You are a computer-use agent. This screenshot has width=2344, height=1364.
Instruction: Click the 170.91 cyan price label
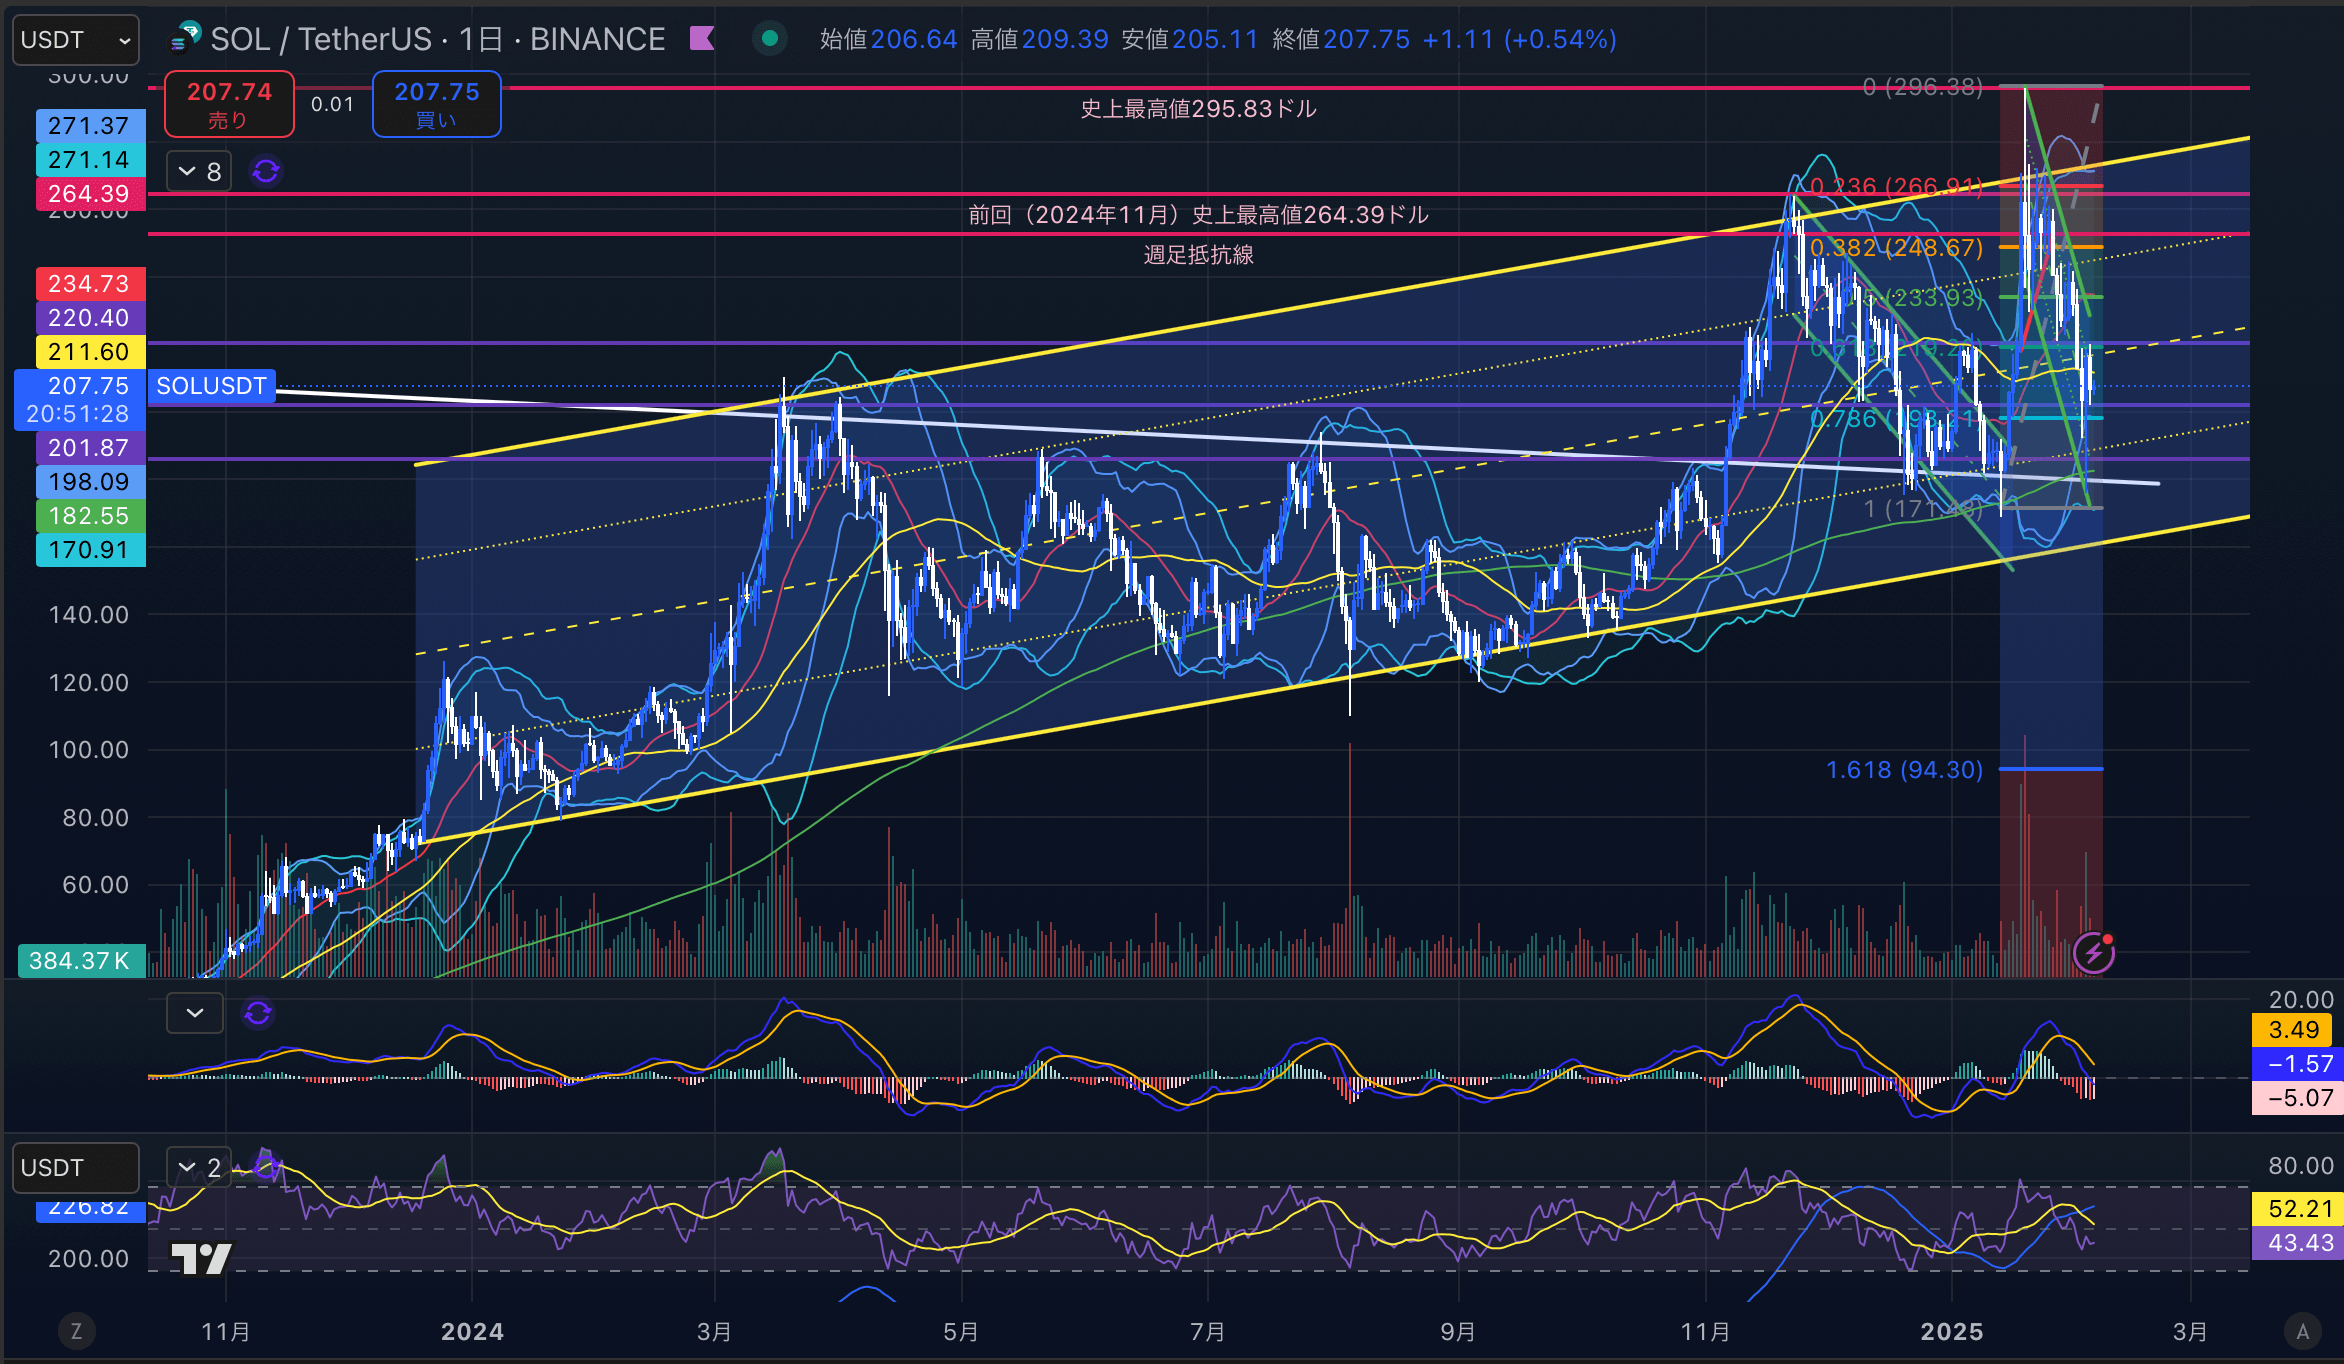(x=90, y=550)
